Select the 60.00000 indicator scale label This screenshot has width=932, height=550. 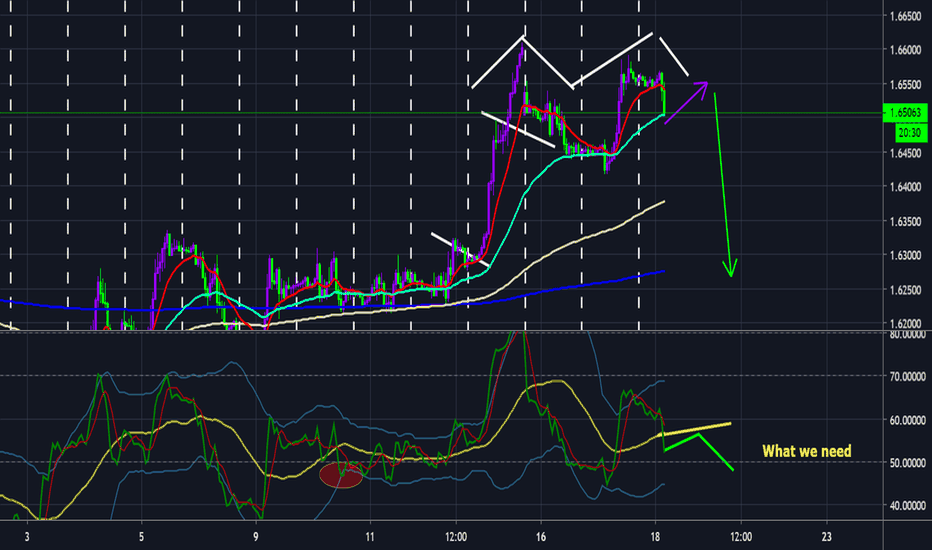[x=908, y=420]
